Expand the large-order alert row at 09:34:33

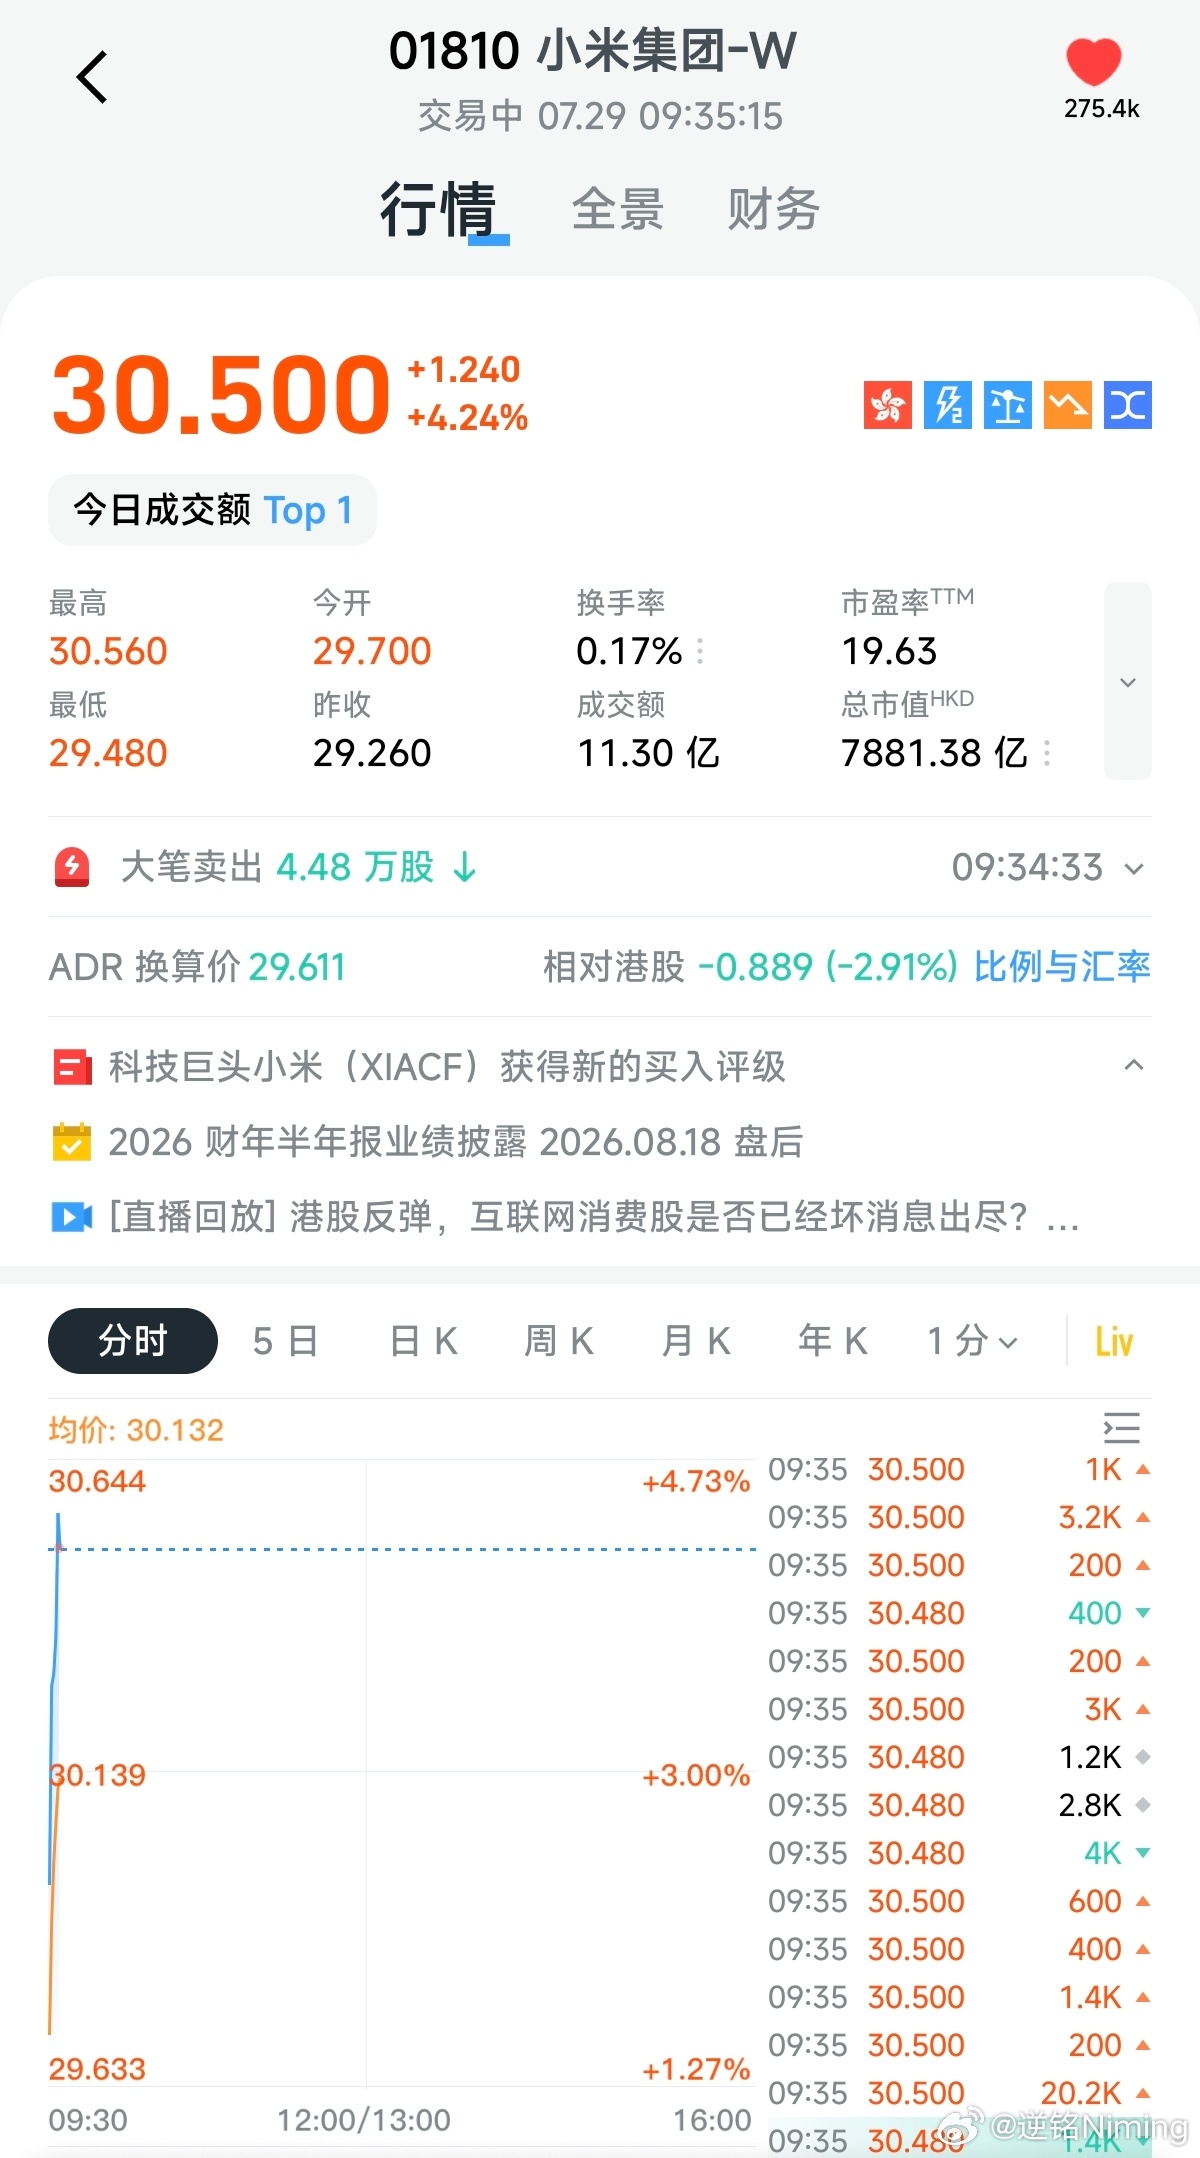coord(1134,869)
